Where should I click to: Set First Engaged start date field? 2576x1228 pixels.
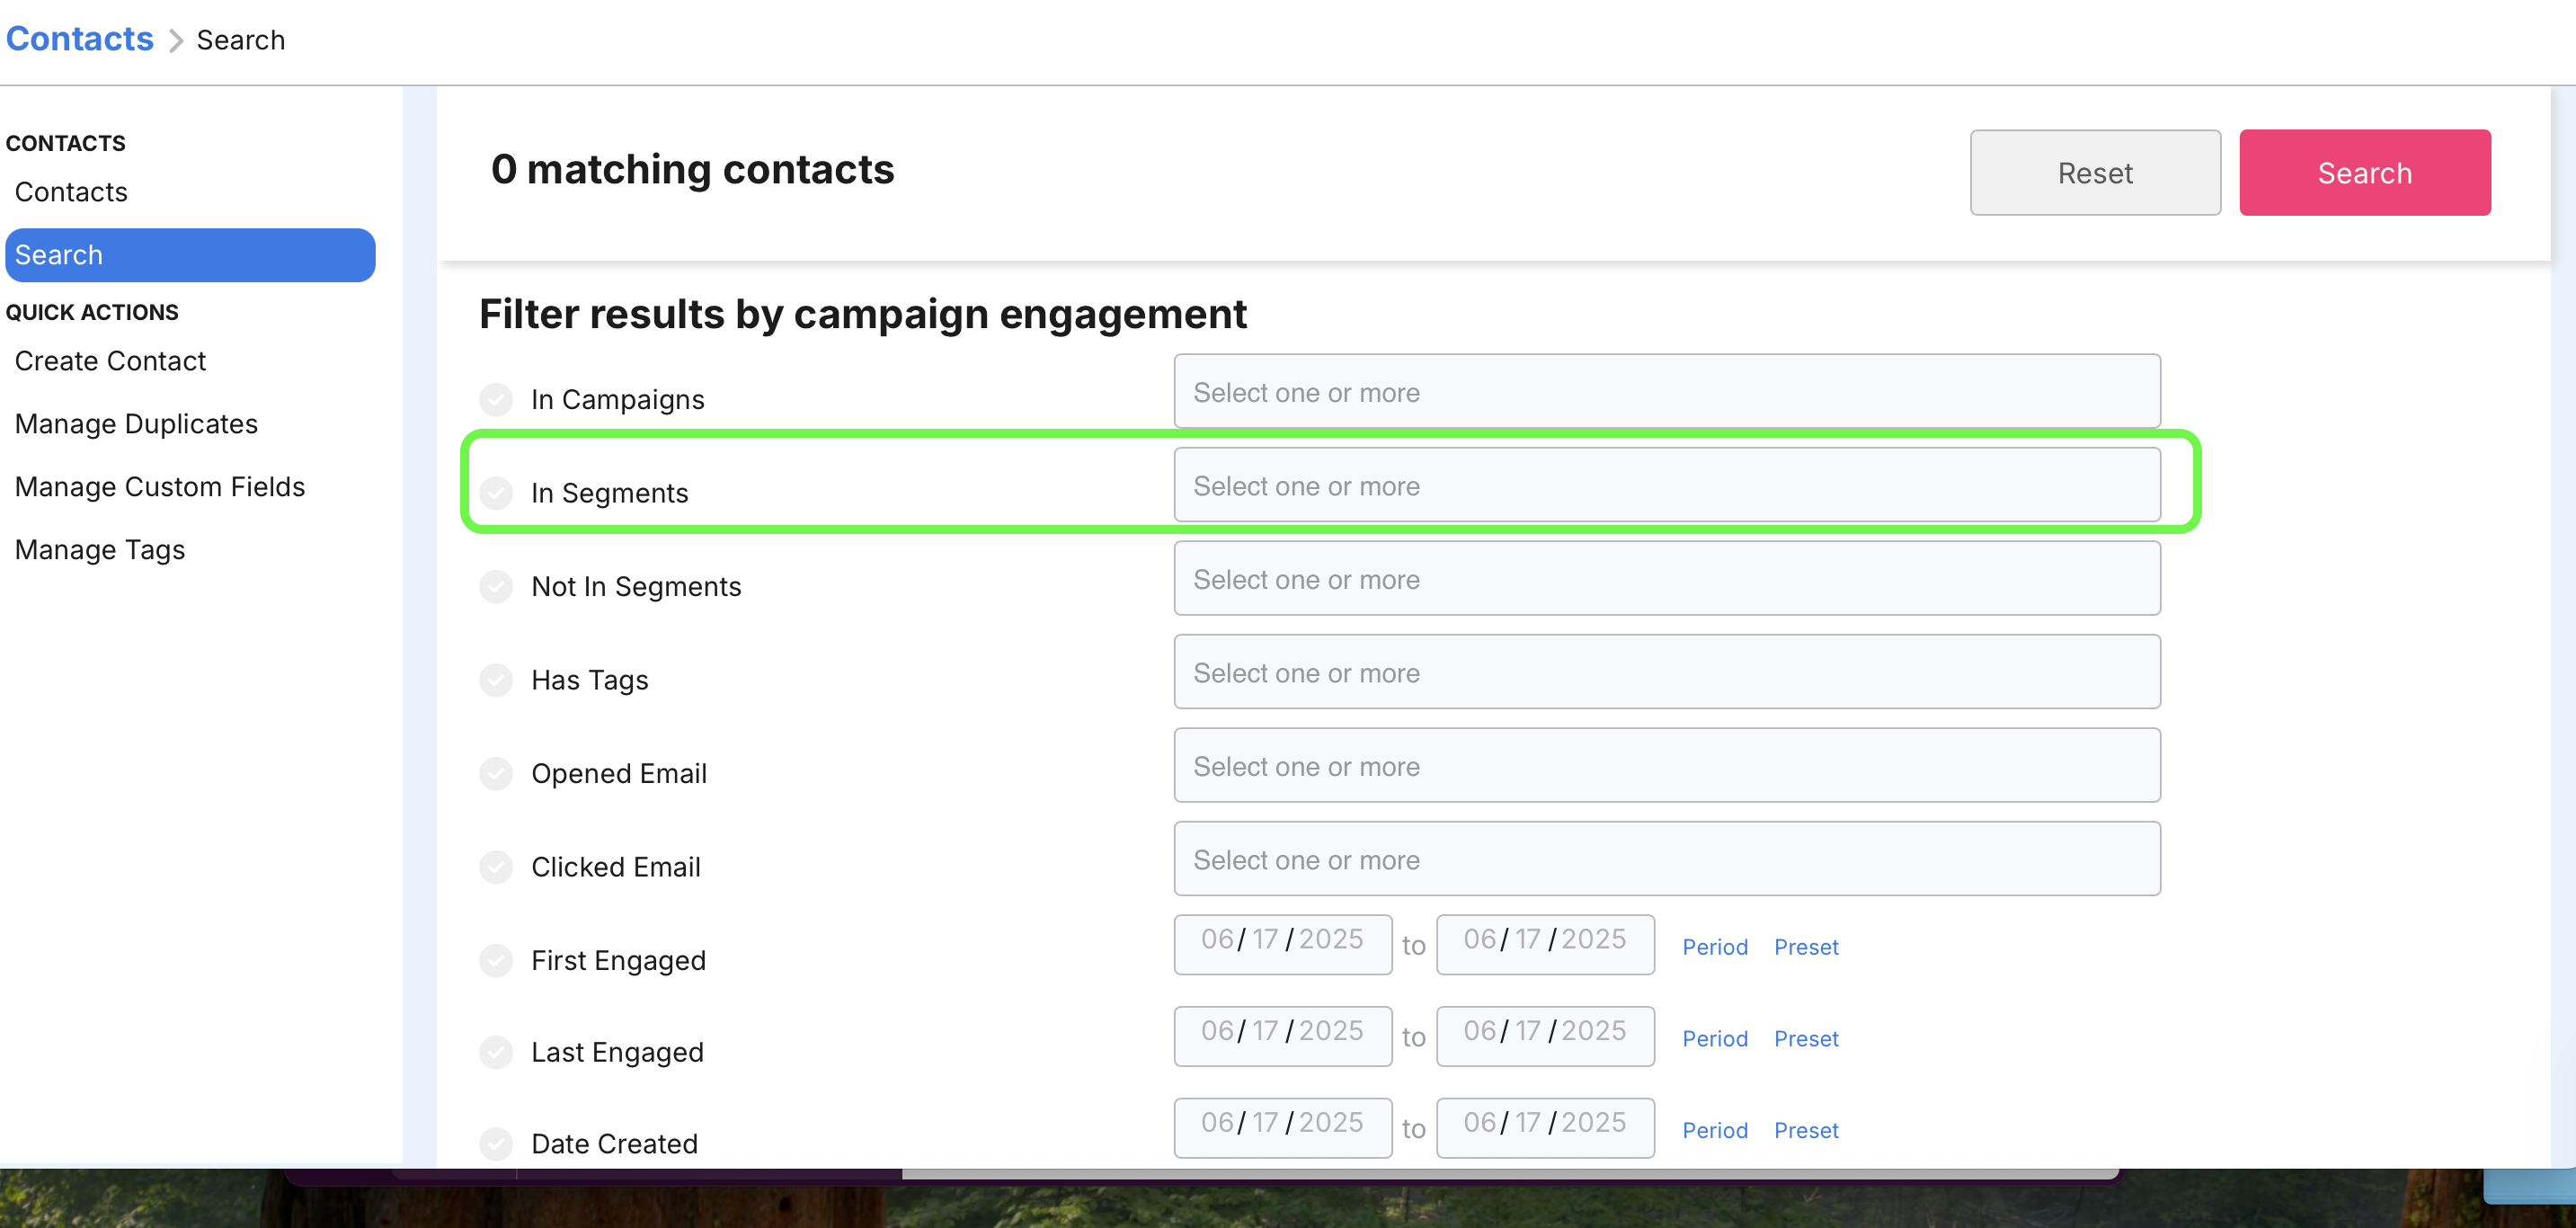point(1283,944)
